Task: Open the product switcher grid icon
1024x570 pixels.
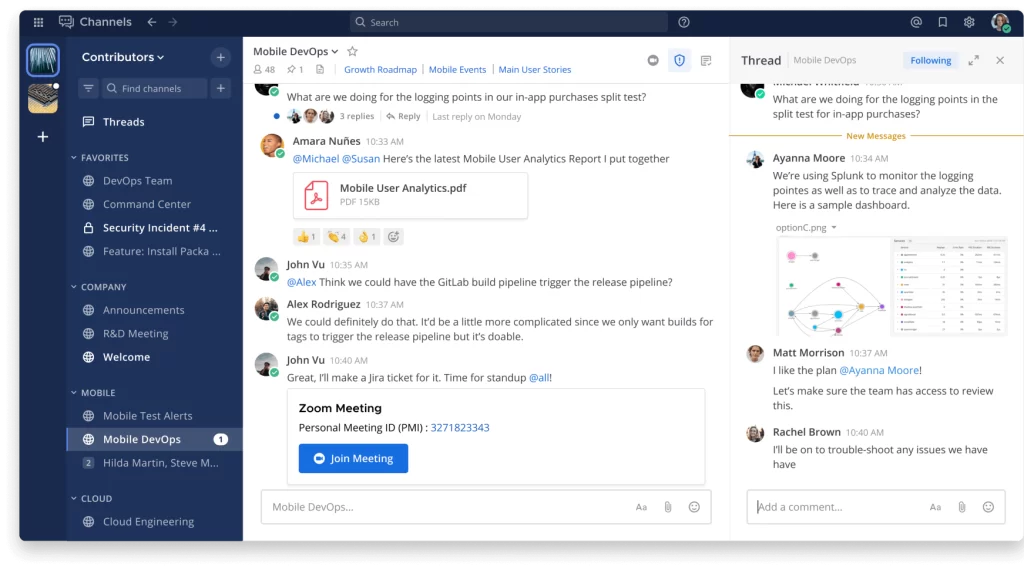Action: pyautogui.click(x=39, y=22)
